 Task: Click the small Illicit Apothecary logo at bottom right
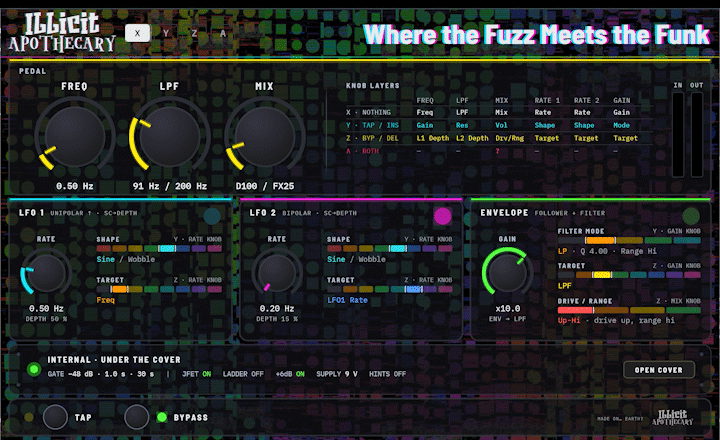point(673,417)
